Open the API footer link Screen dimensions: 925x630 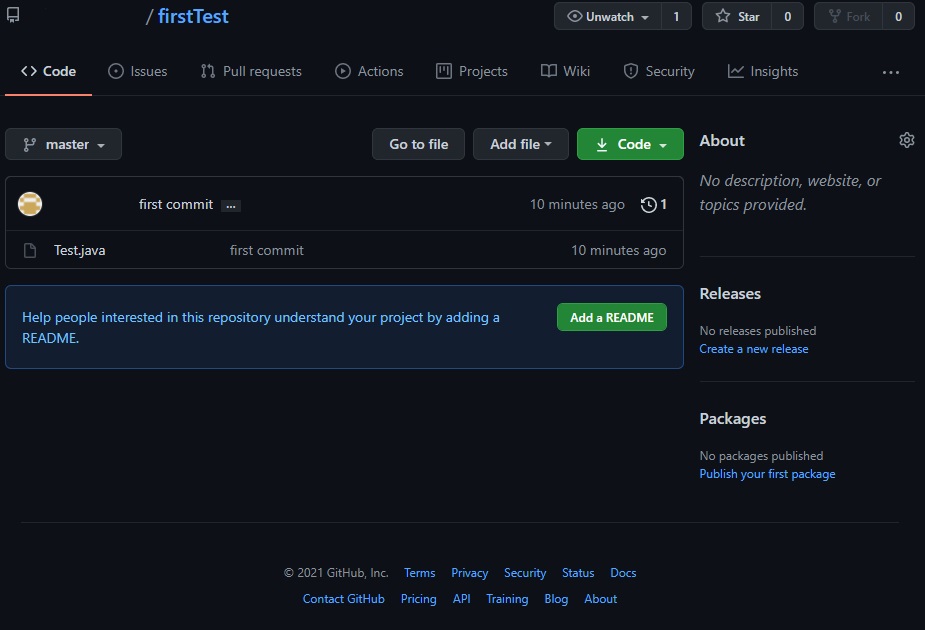tap(461, 599)
